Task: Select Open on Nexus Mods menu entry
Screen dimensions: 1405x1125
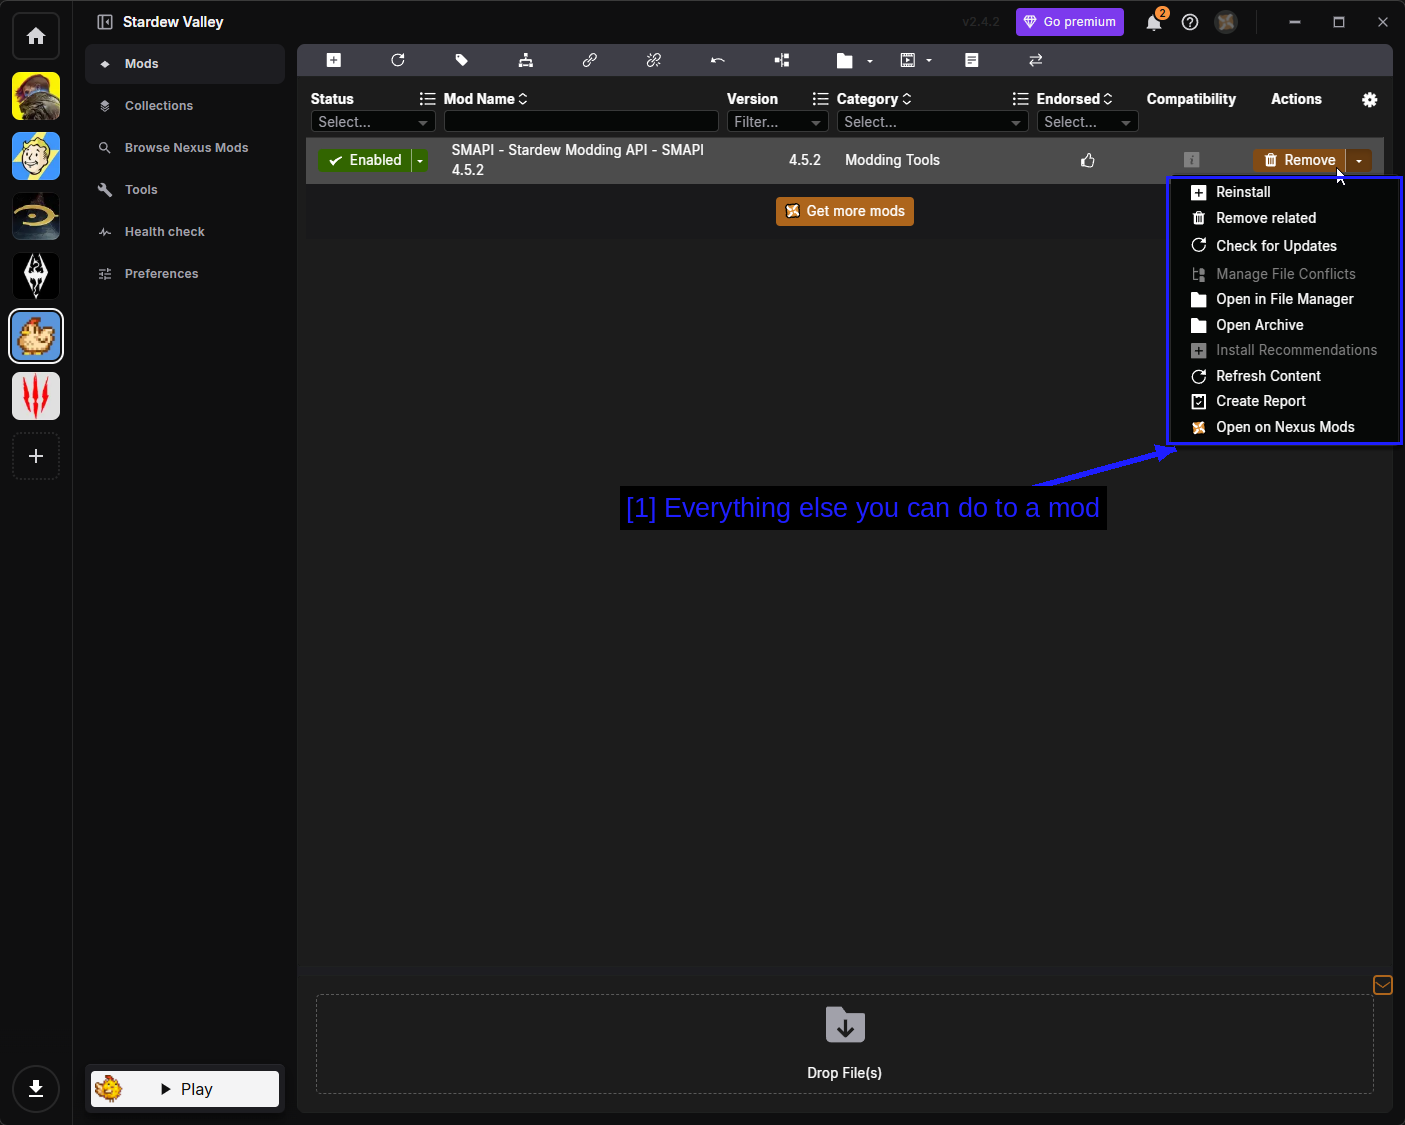Action: (1283, 427)
